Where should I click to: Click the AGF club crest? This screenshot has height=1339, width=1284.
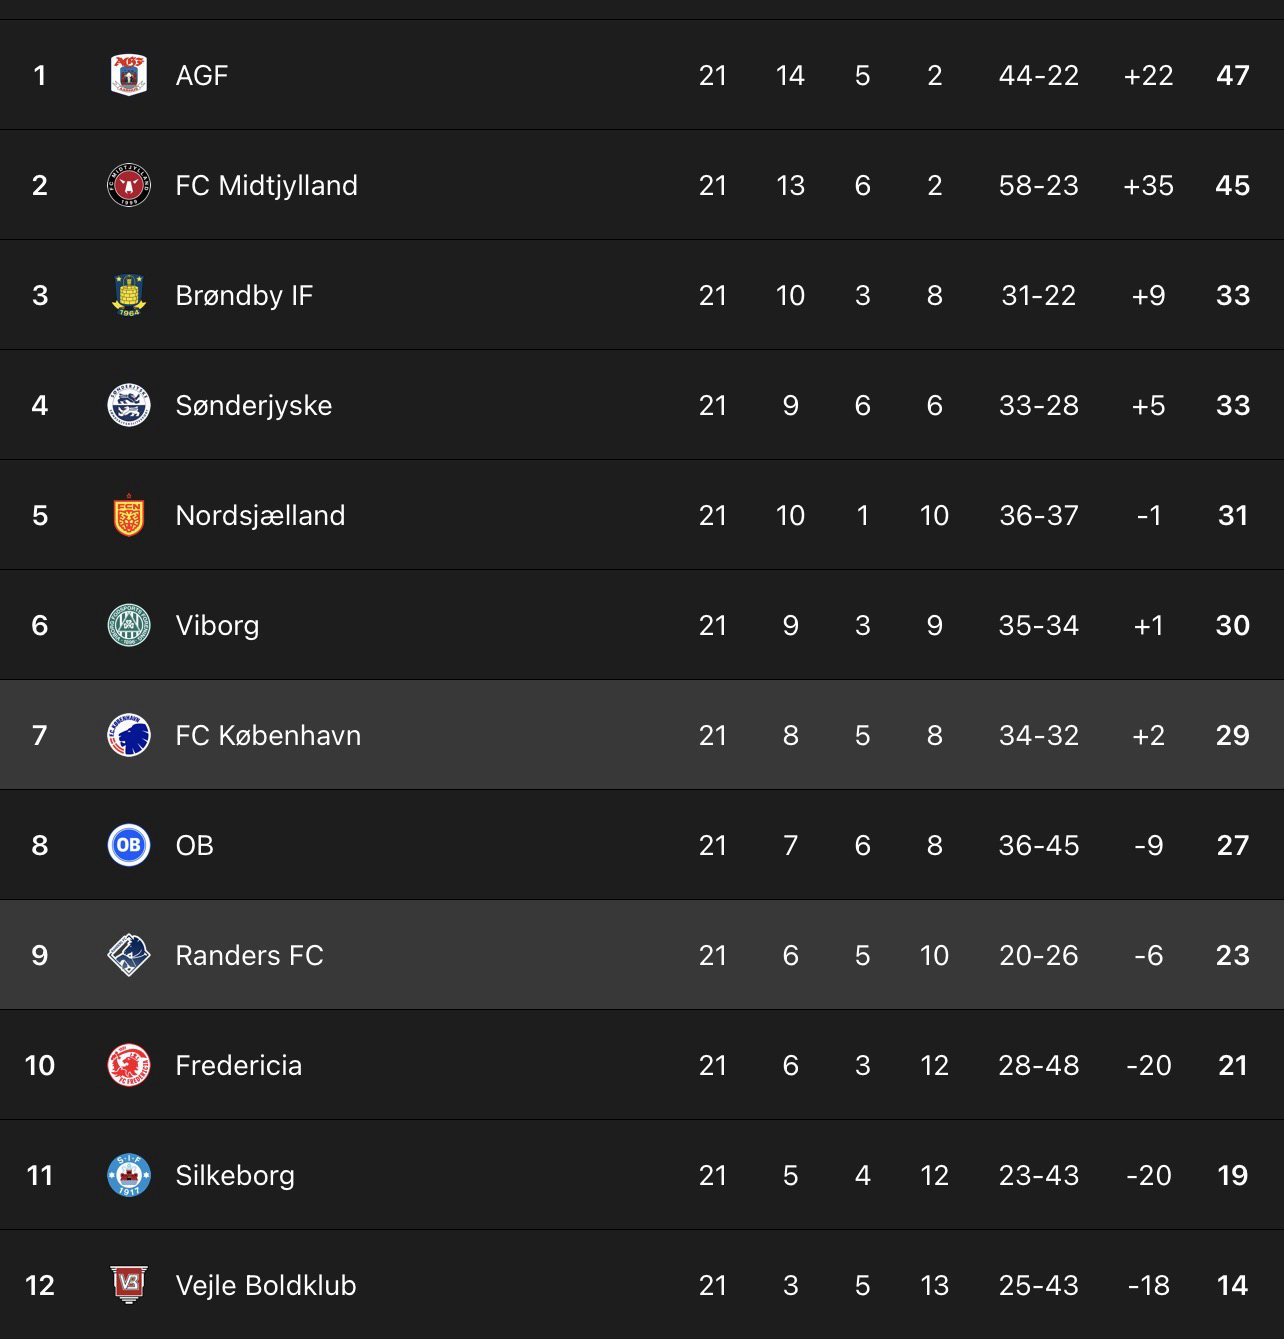click(129, 75)
